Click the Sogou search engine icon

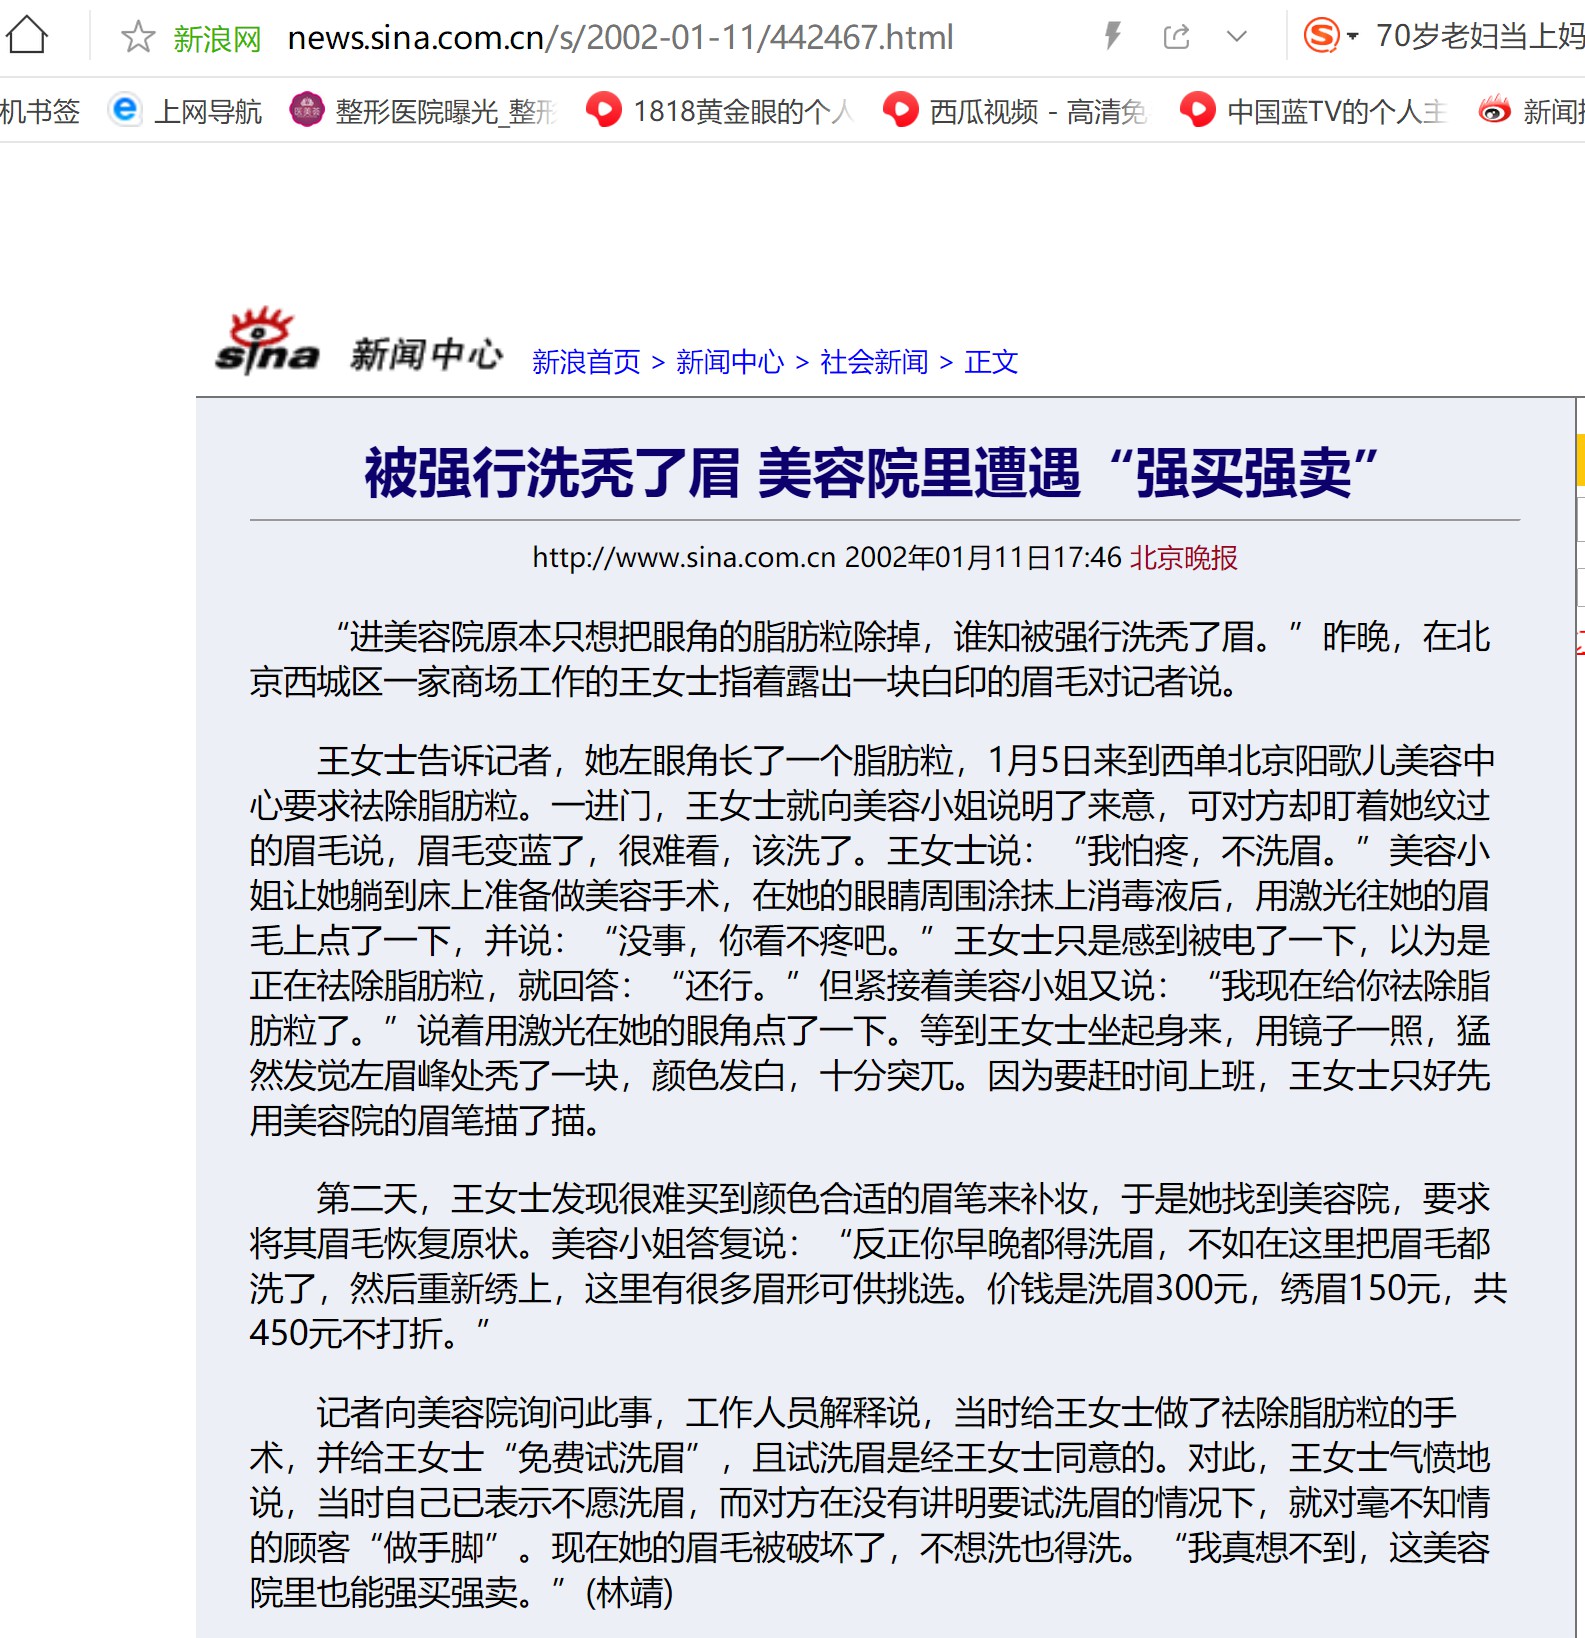1321,36
